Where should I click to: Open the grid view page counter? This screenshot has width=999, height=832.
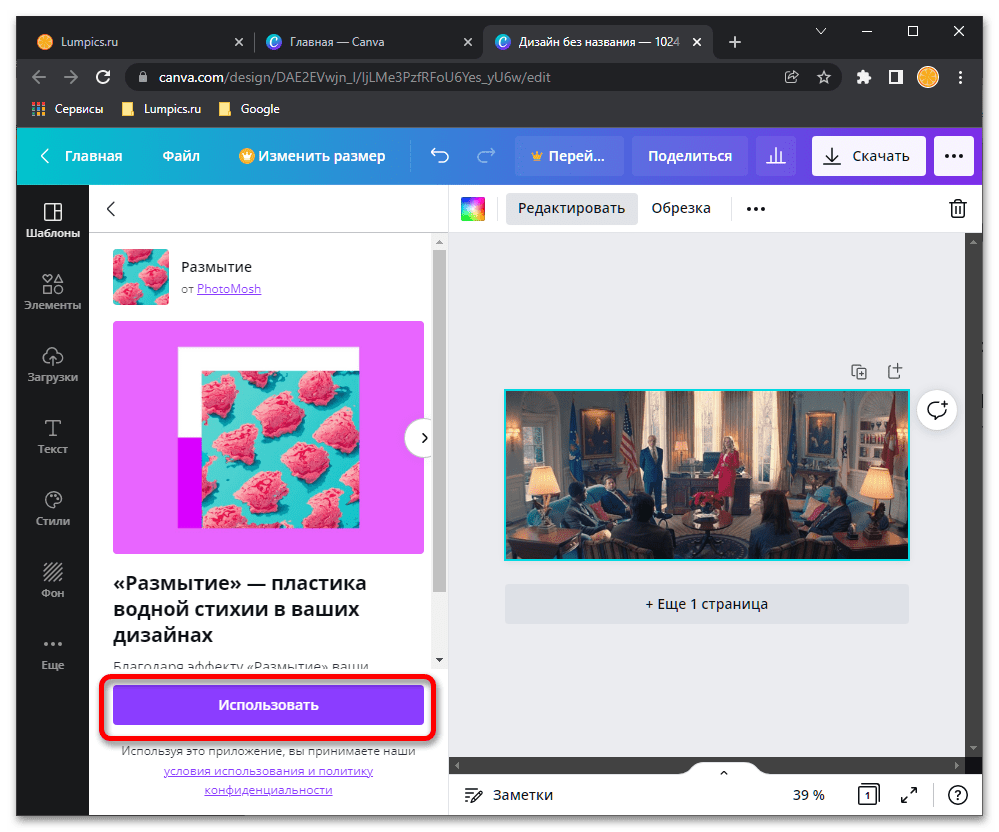868,794
